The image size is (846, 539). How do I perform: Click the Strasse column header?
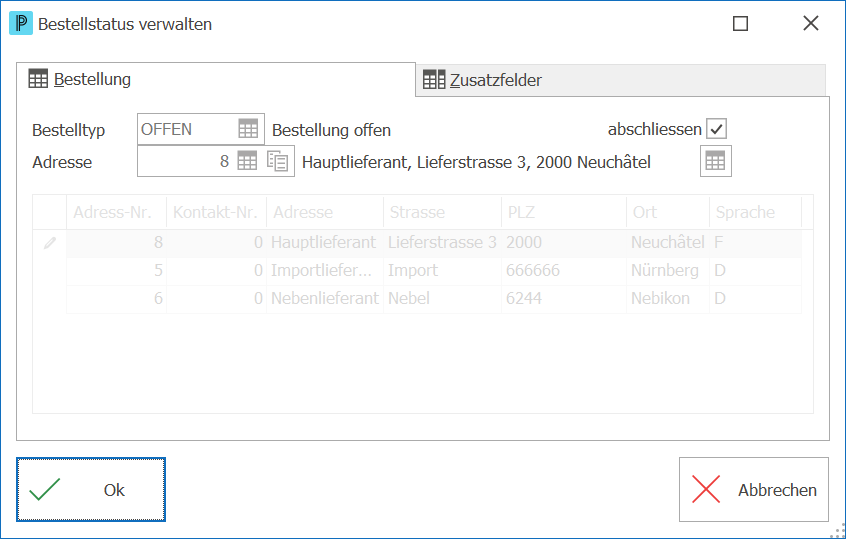pos(442,212)
